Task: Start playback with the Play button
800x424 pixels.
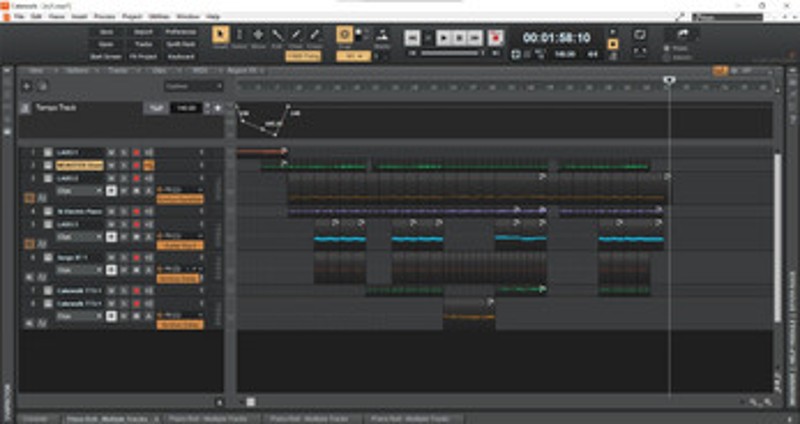Action: (x=443, y=38)
